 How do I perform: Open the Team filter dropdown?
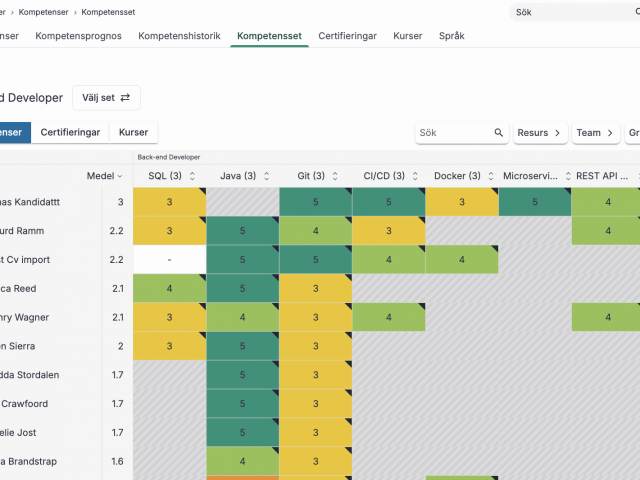(x=594, y=132)
